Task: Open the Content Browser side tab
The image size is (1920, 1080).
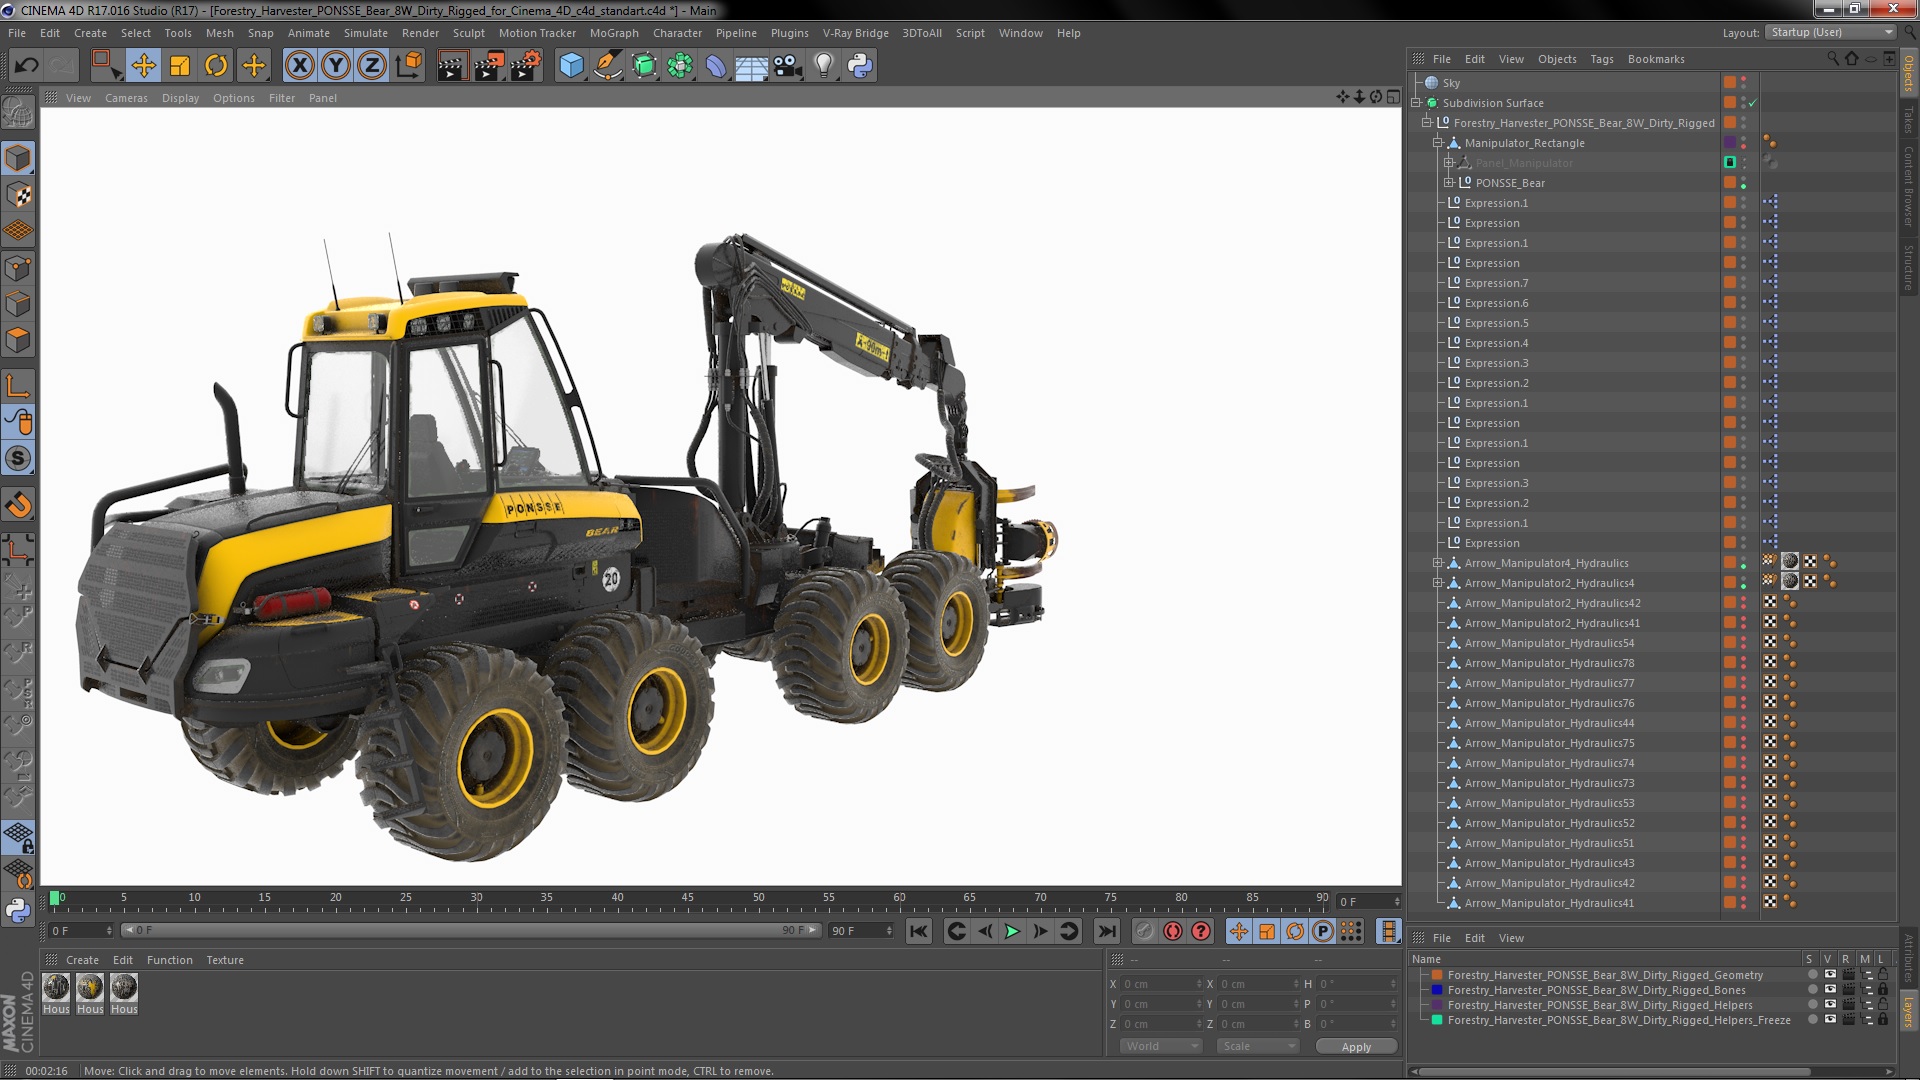Action: click(1908, 187)
